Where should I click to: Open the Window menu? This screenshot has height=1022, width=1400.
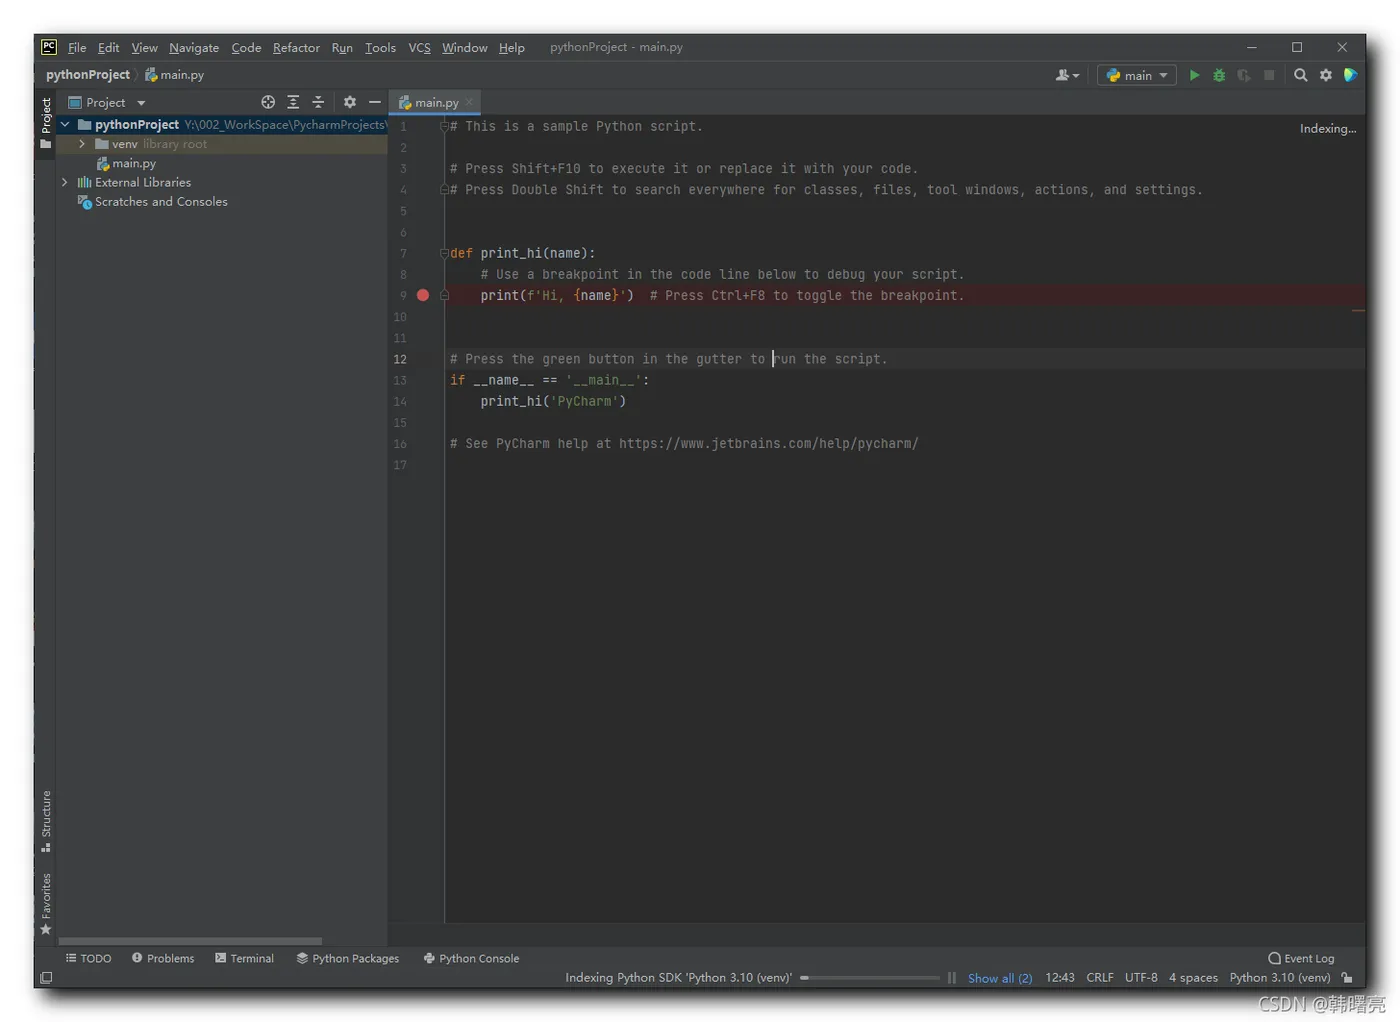pos(464,47)
